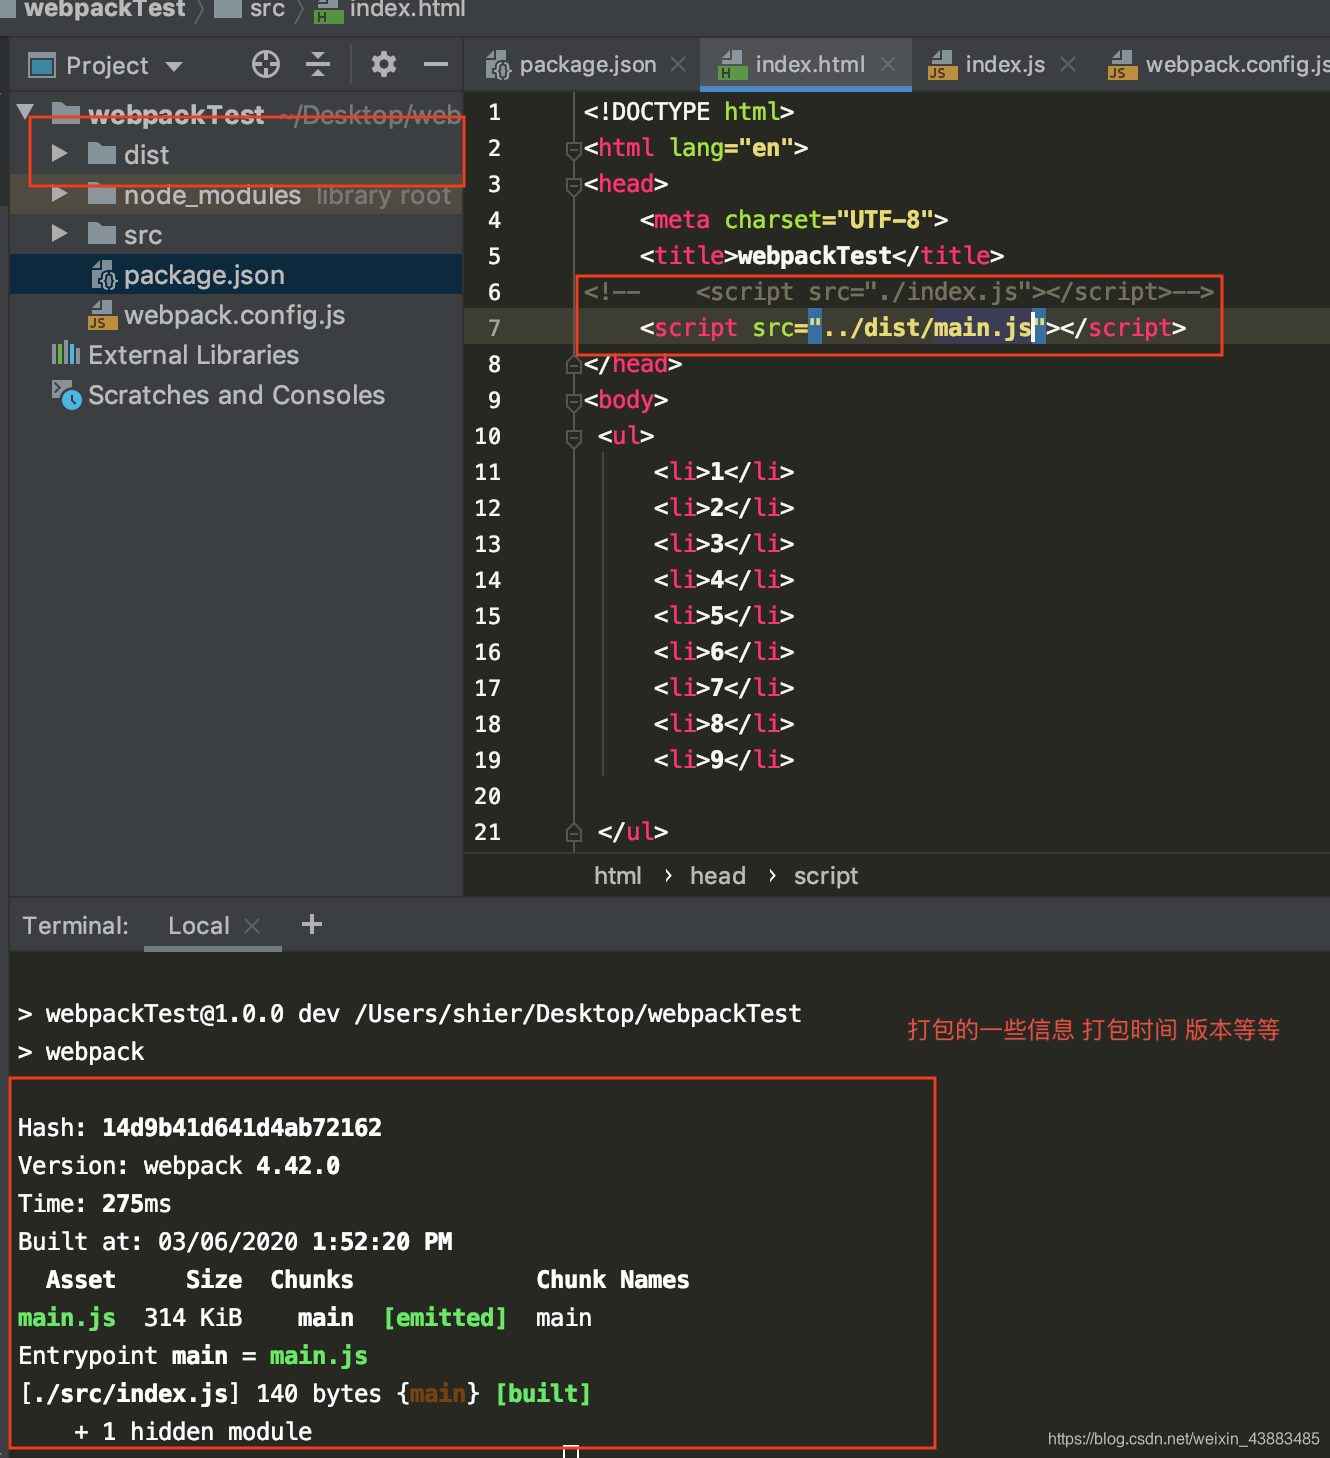Open Project panel settings gear
The width and height of the screenshot is (1330, 1458).
(x=384, y=65)
